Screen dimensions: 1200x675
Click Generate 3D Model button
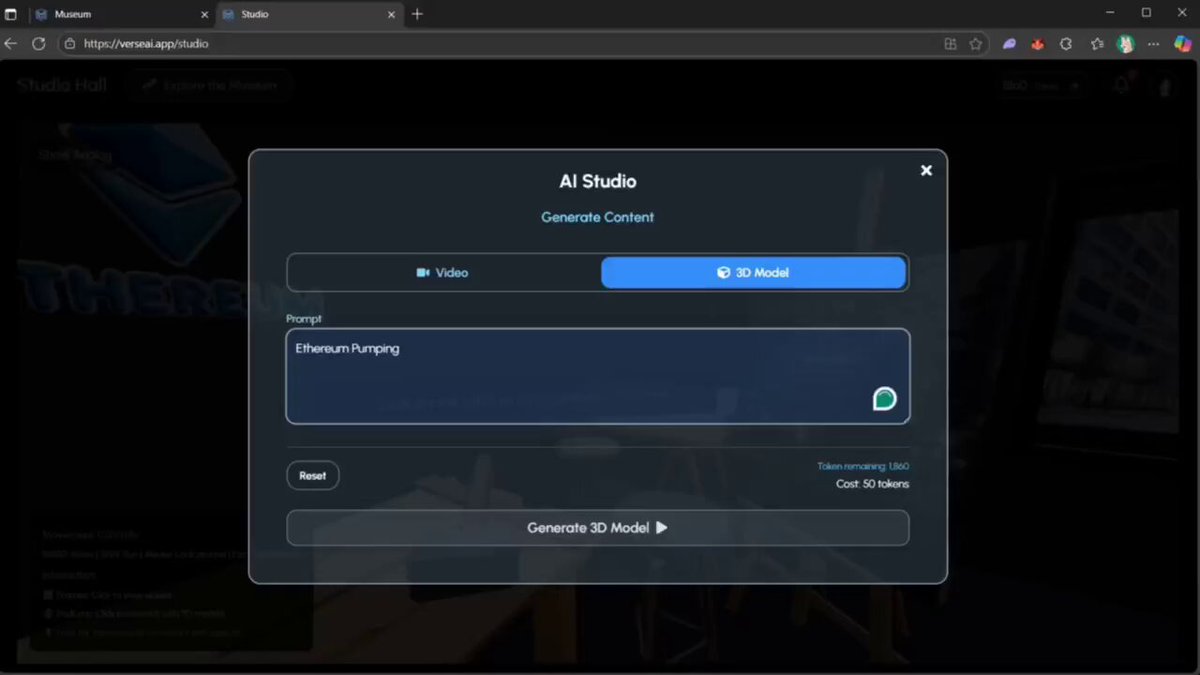coord(597,528)
